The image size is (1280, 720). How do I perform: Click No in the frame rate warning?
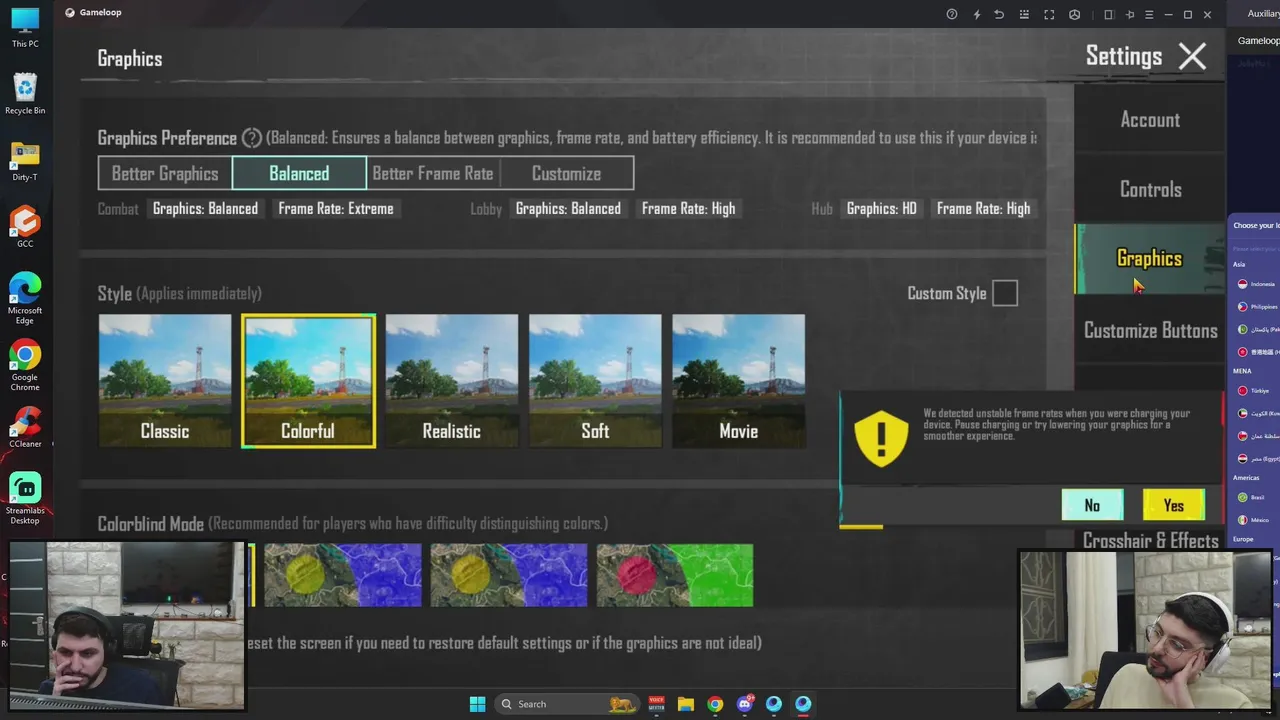[x=1092, y=505]
